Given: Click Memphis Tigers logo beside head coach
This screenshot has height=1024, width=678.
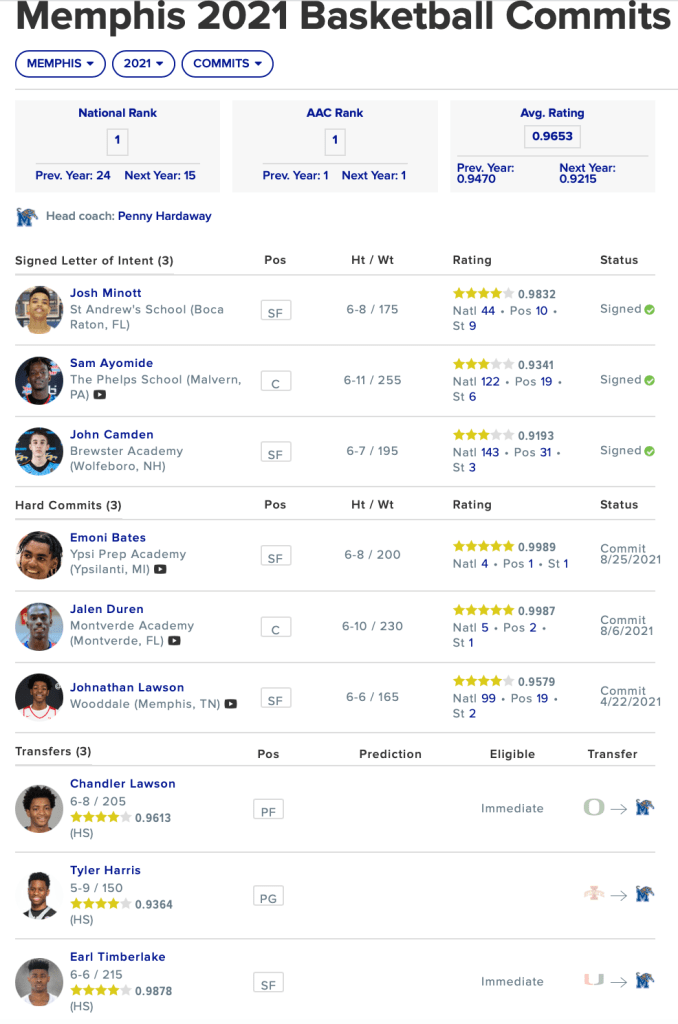Looking at the screenshot, I should (27, 216).
